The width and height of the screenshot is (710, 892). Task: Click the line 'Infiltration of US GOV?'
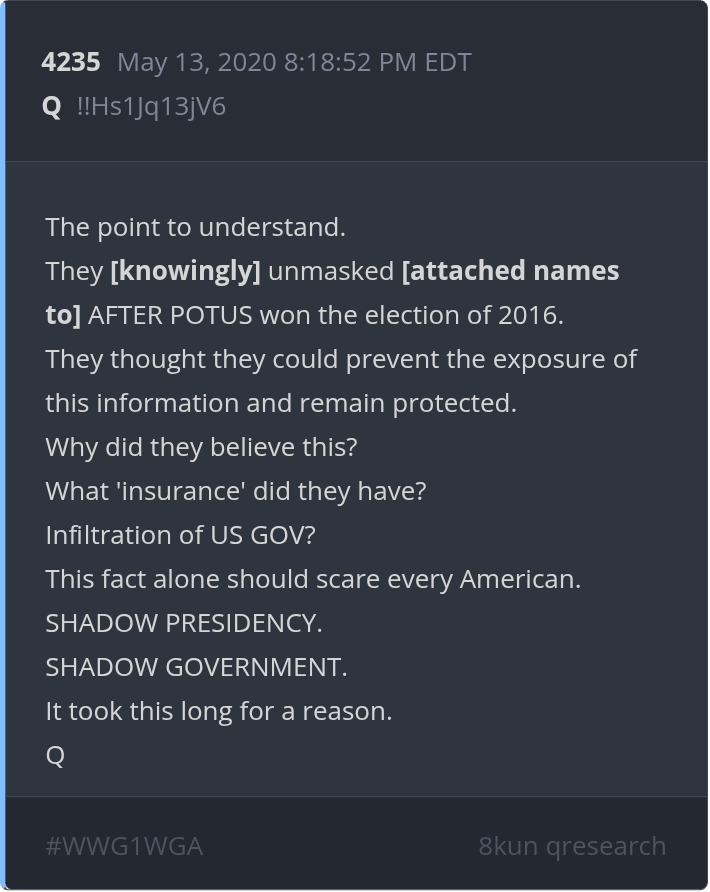tap(180, 535)
